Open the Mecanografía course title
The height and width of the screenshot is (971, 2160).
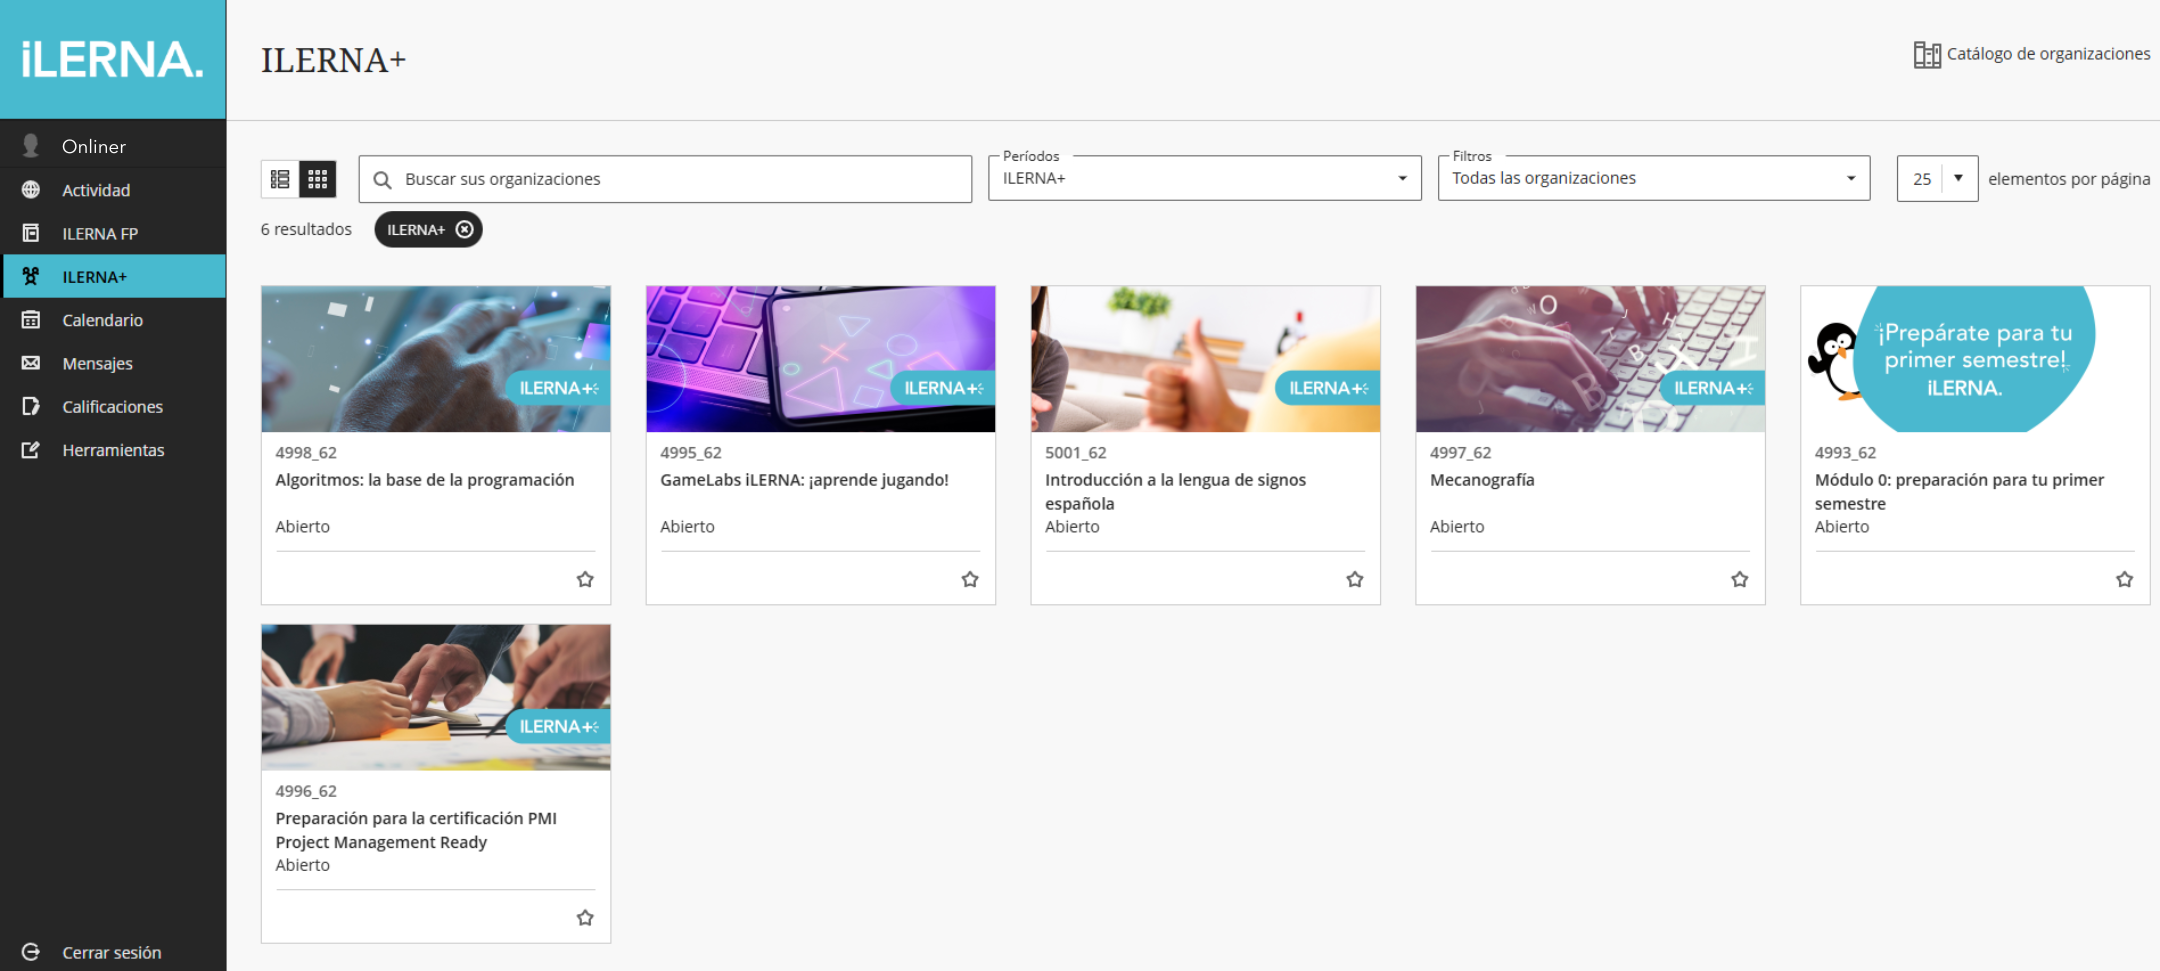pos(1482,480)
